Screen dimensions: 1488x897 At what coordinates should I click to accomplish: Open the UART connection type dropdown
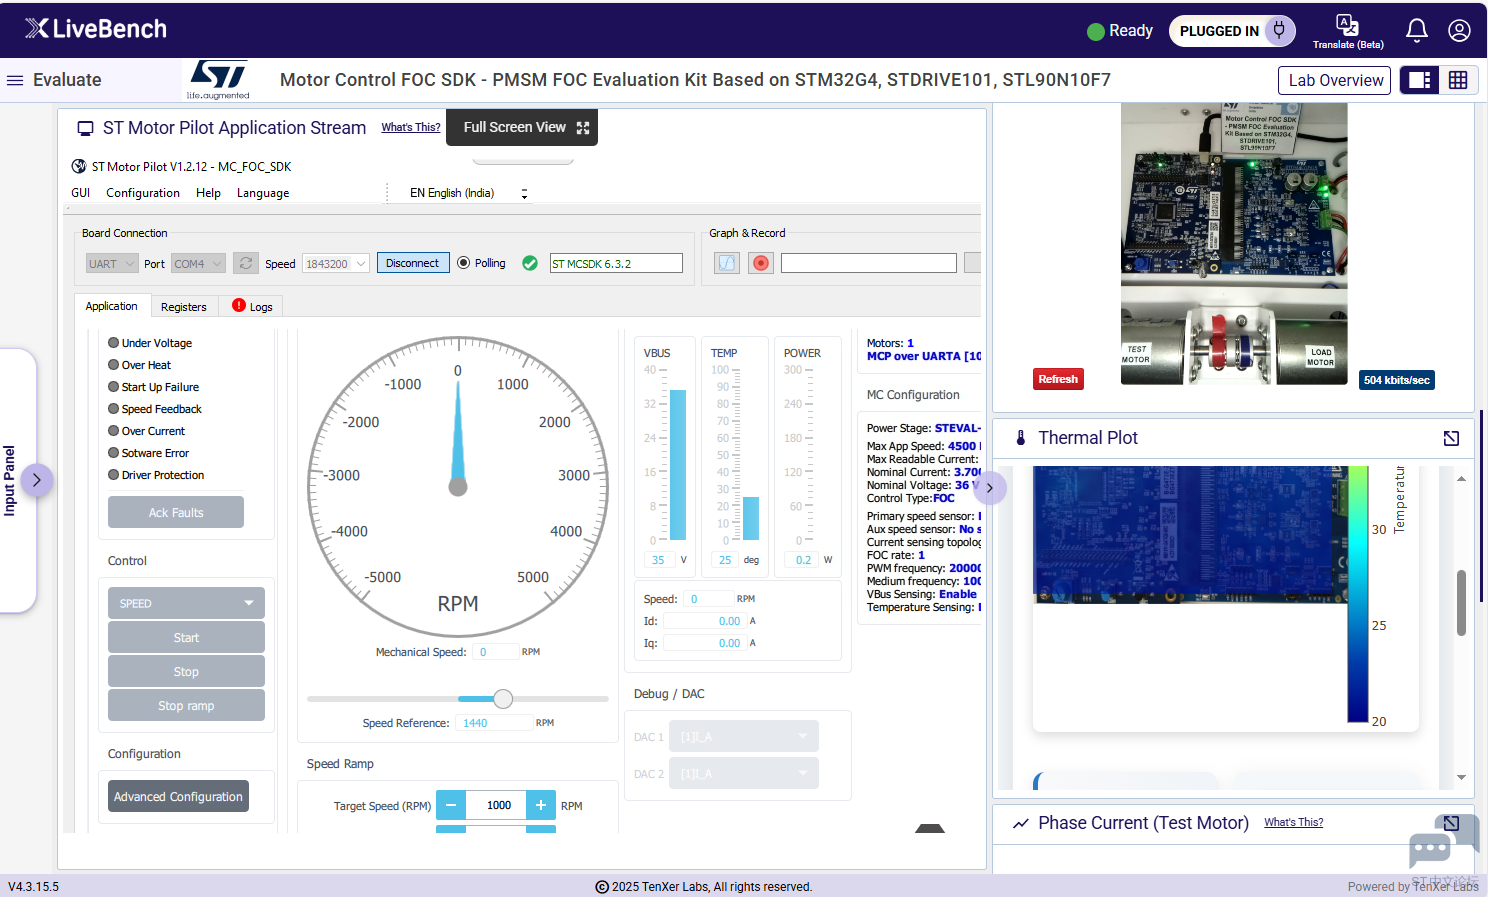[x=112, y=264]
